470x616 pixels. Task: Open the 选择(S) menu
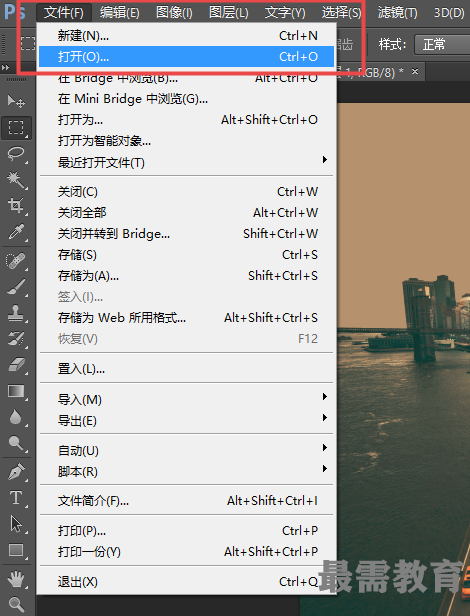coord(341,13)
